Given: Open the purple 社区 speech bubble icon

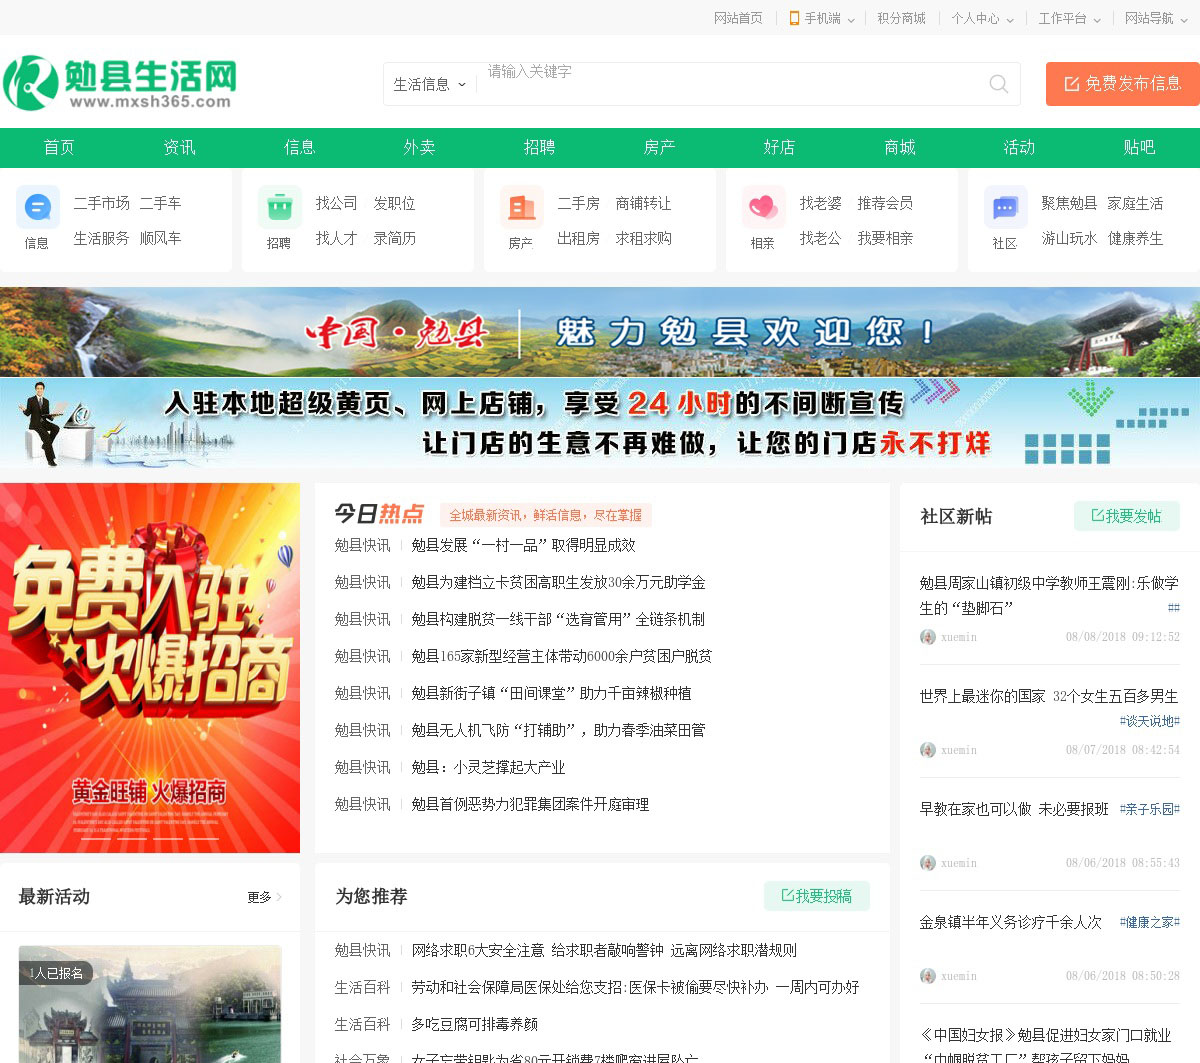Looking at the screenshot, I should click(x=1005, y=208).
